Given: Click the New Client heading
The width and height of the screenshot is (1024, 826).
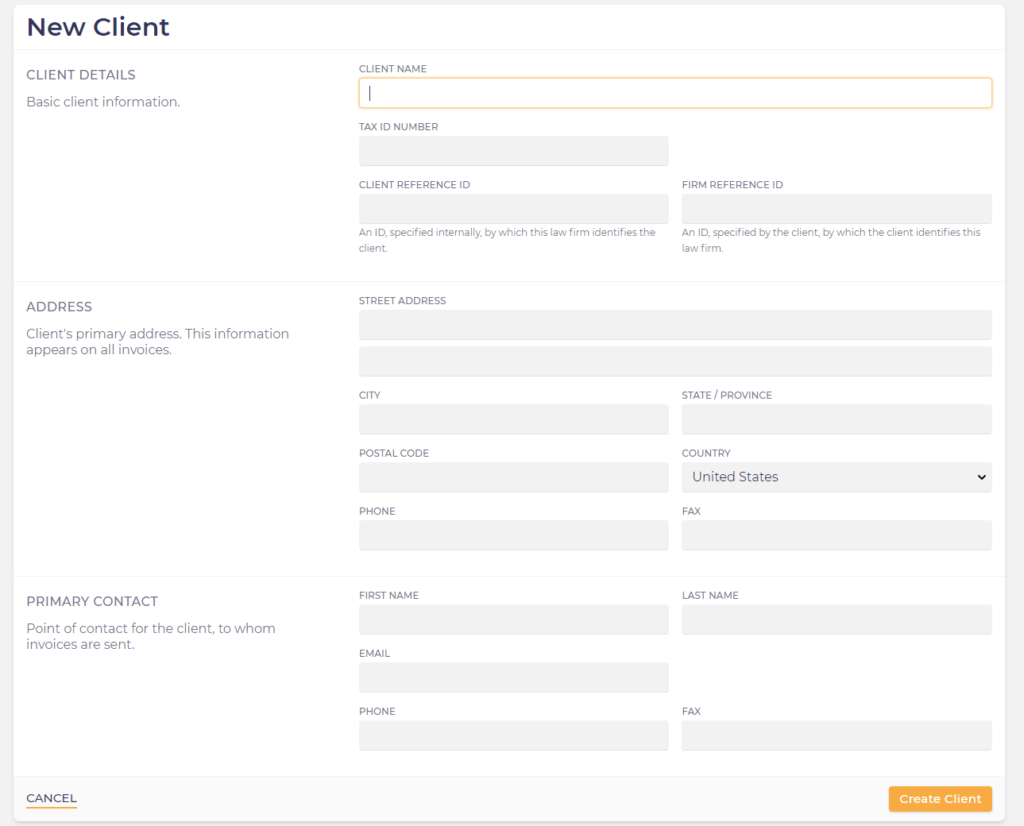Looking at the screenshot, I should click(x=98, y=27).
